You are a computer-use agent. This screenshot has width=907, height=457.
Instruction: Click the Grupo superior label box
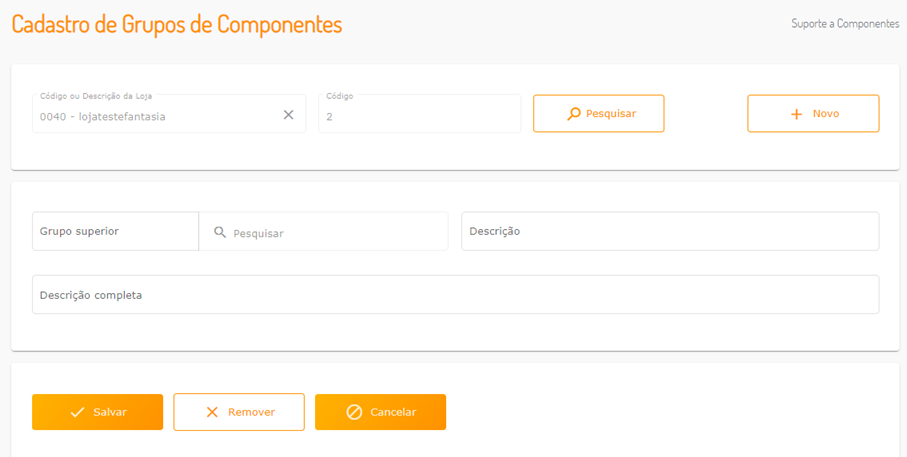pyautogui.click(x=115, y=231)
